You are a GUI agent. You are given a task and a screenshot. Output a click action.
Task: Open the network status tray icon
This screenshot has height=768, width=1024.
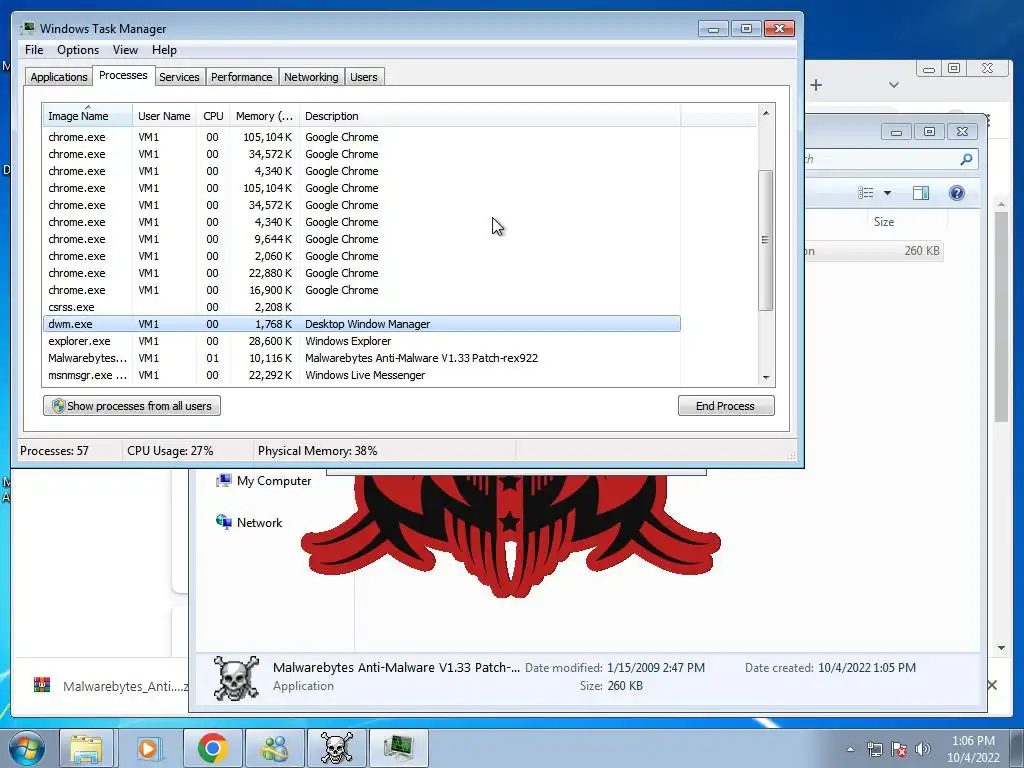pos(874,749)
